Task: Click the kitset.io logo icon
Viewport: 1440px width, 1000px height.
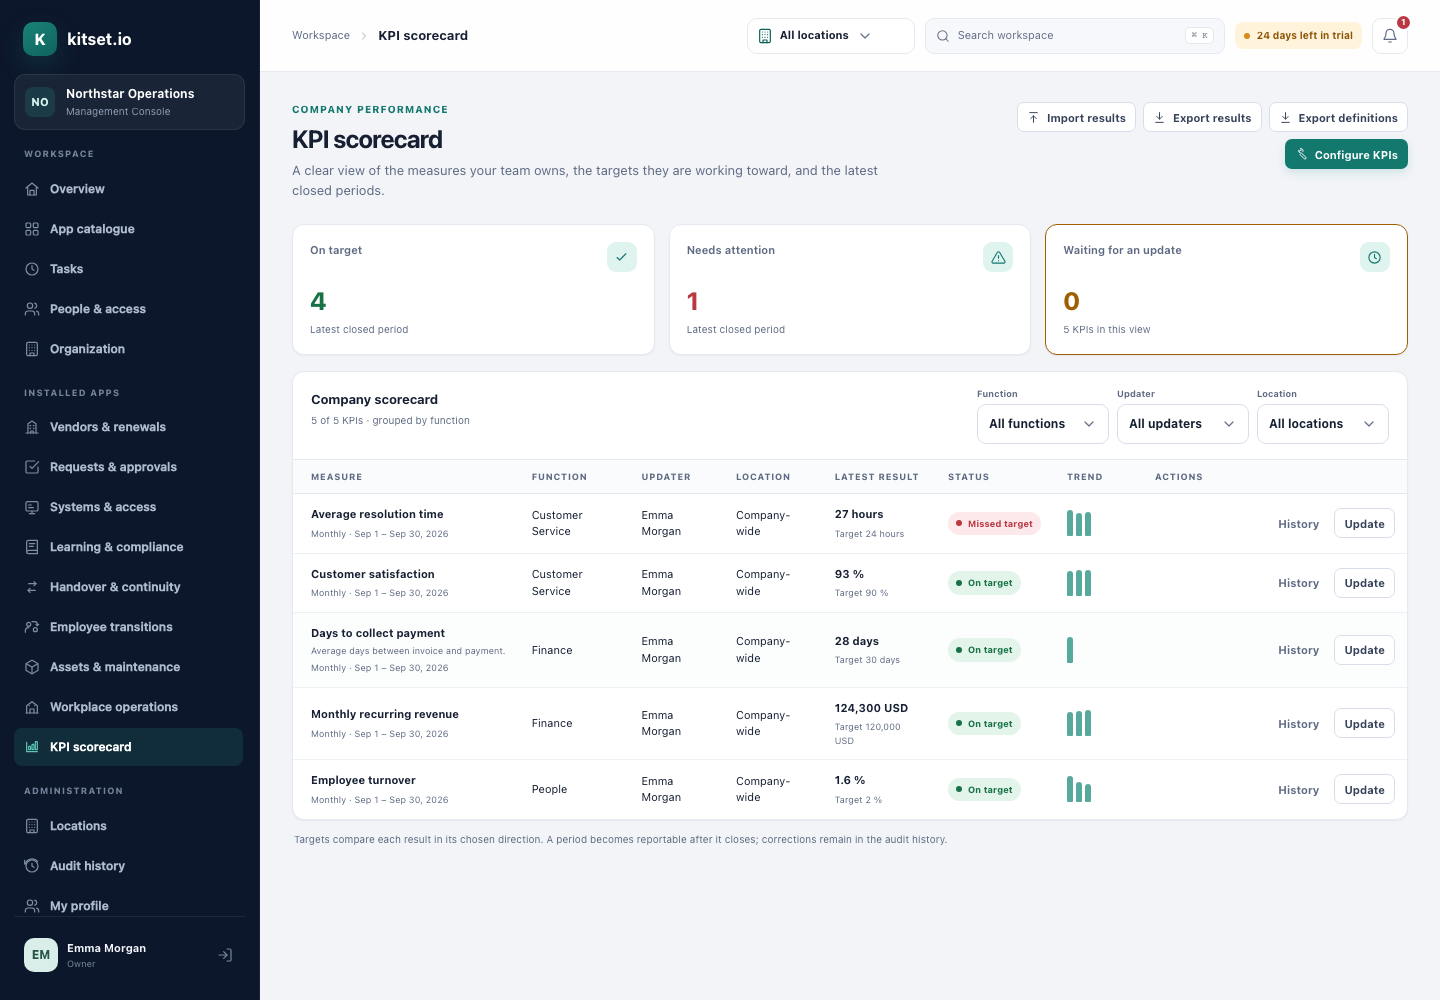Action: 40,39
